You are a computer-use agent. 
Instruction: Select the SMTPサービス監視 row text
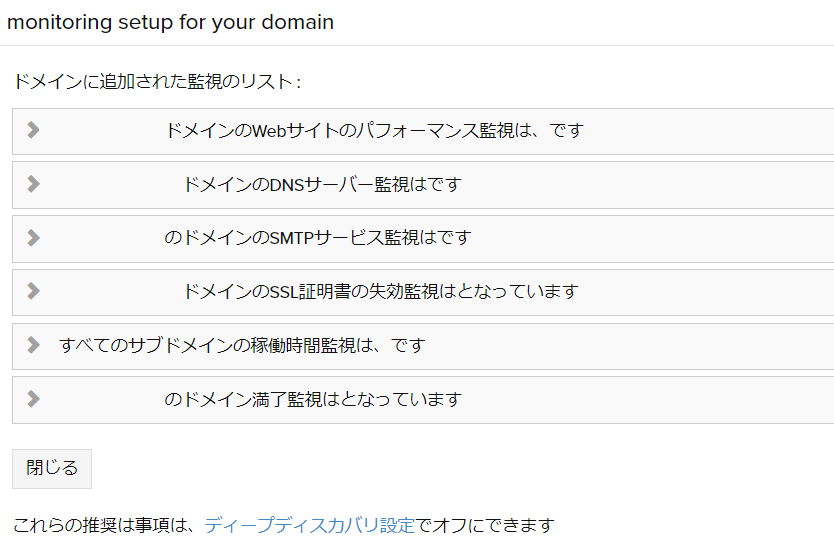click(x=317, y=239)
